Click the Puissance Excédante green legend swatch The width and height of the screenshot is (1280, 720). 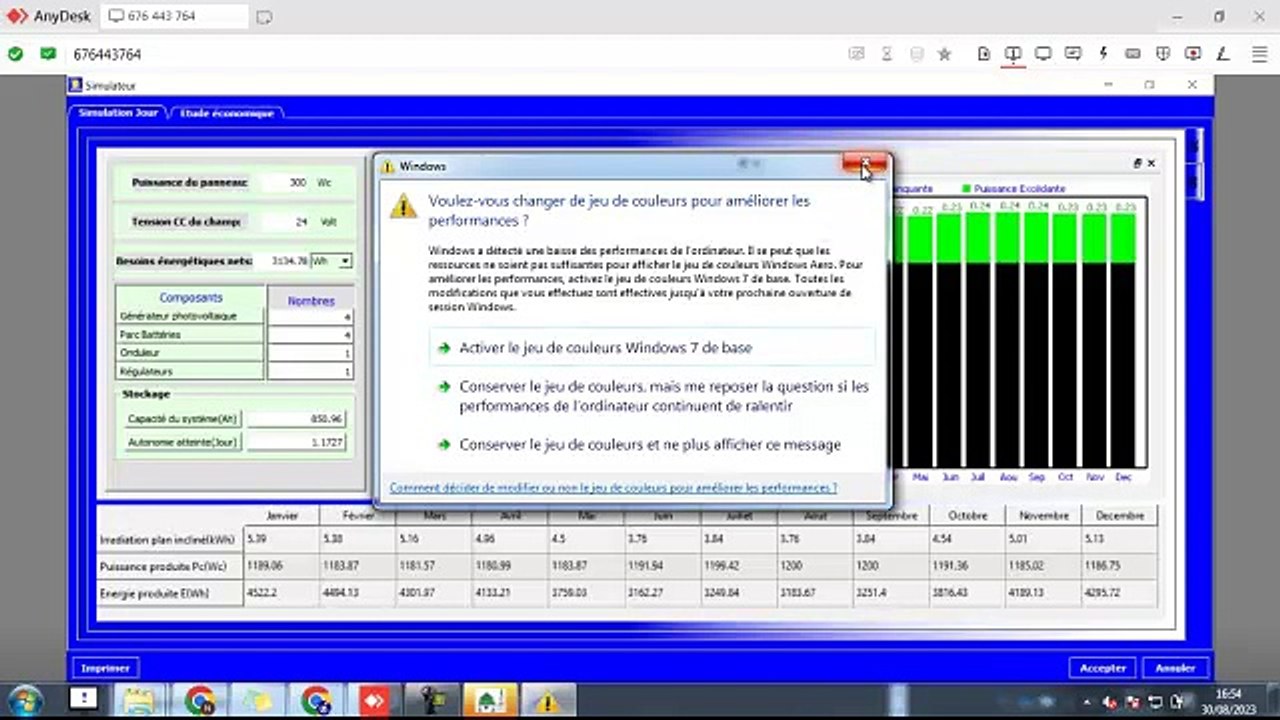tap(966, 188)
